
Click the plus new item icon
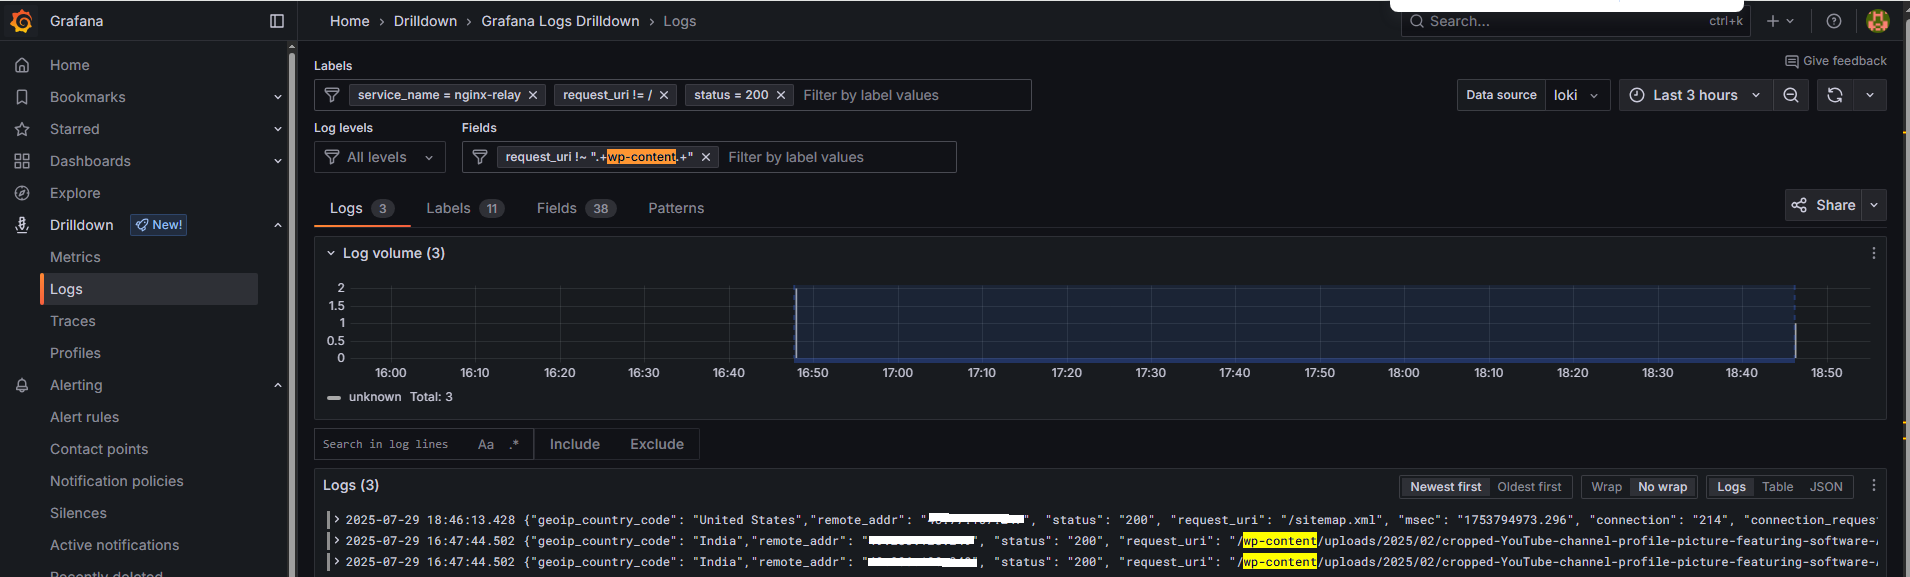coord(1773,21)
